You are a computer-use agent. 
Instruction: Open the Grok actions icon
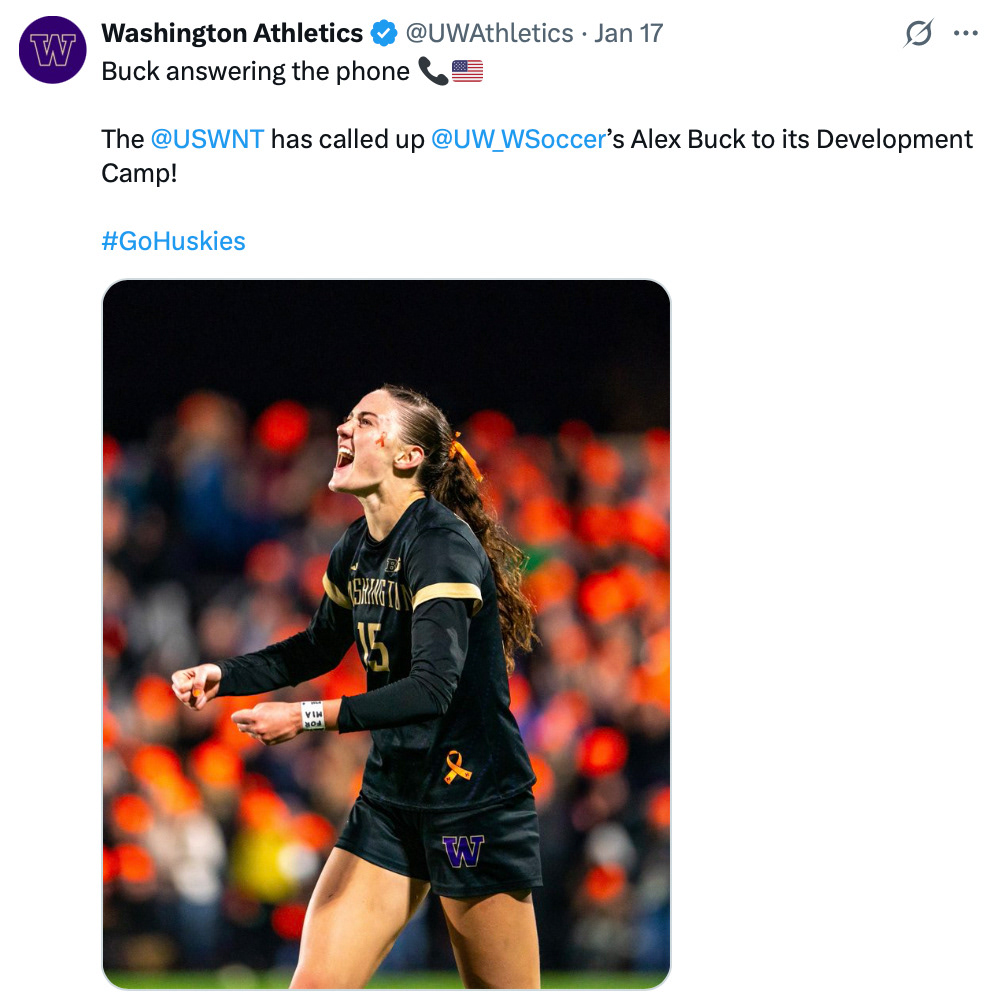point(917,34)
